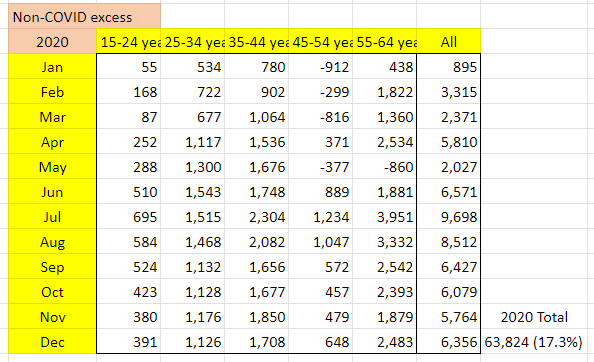Select Dec 45-54 cell showing 648
The width and height of the screenshot is (594, 362).
320,342
